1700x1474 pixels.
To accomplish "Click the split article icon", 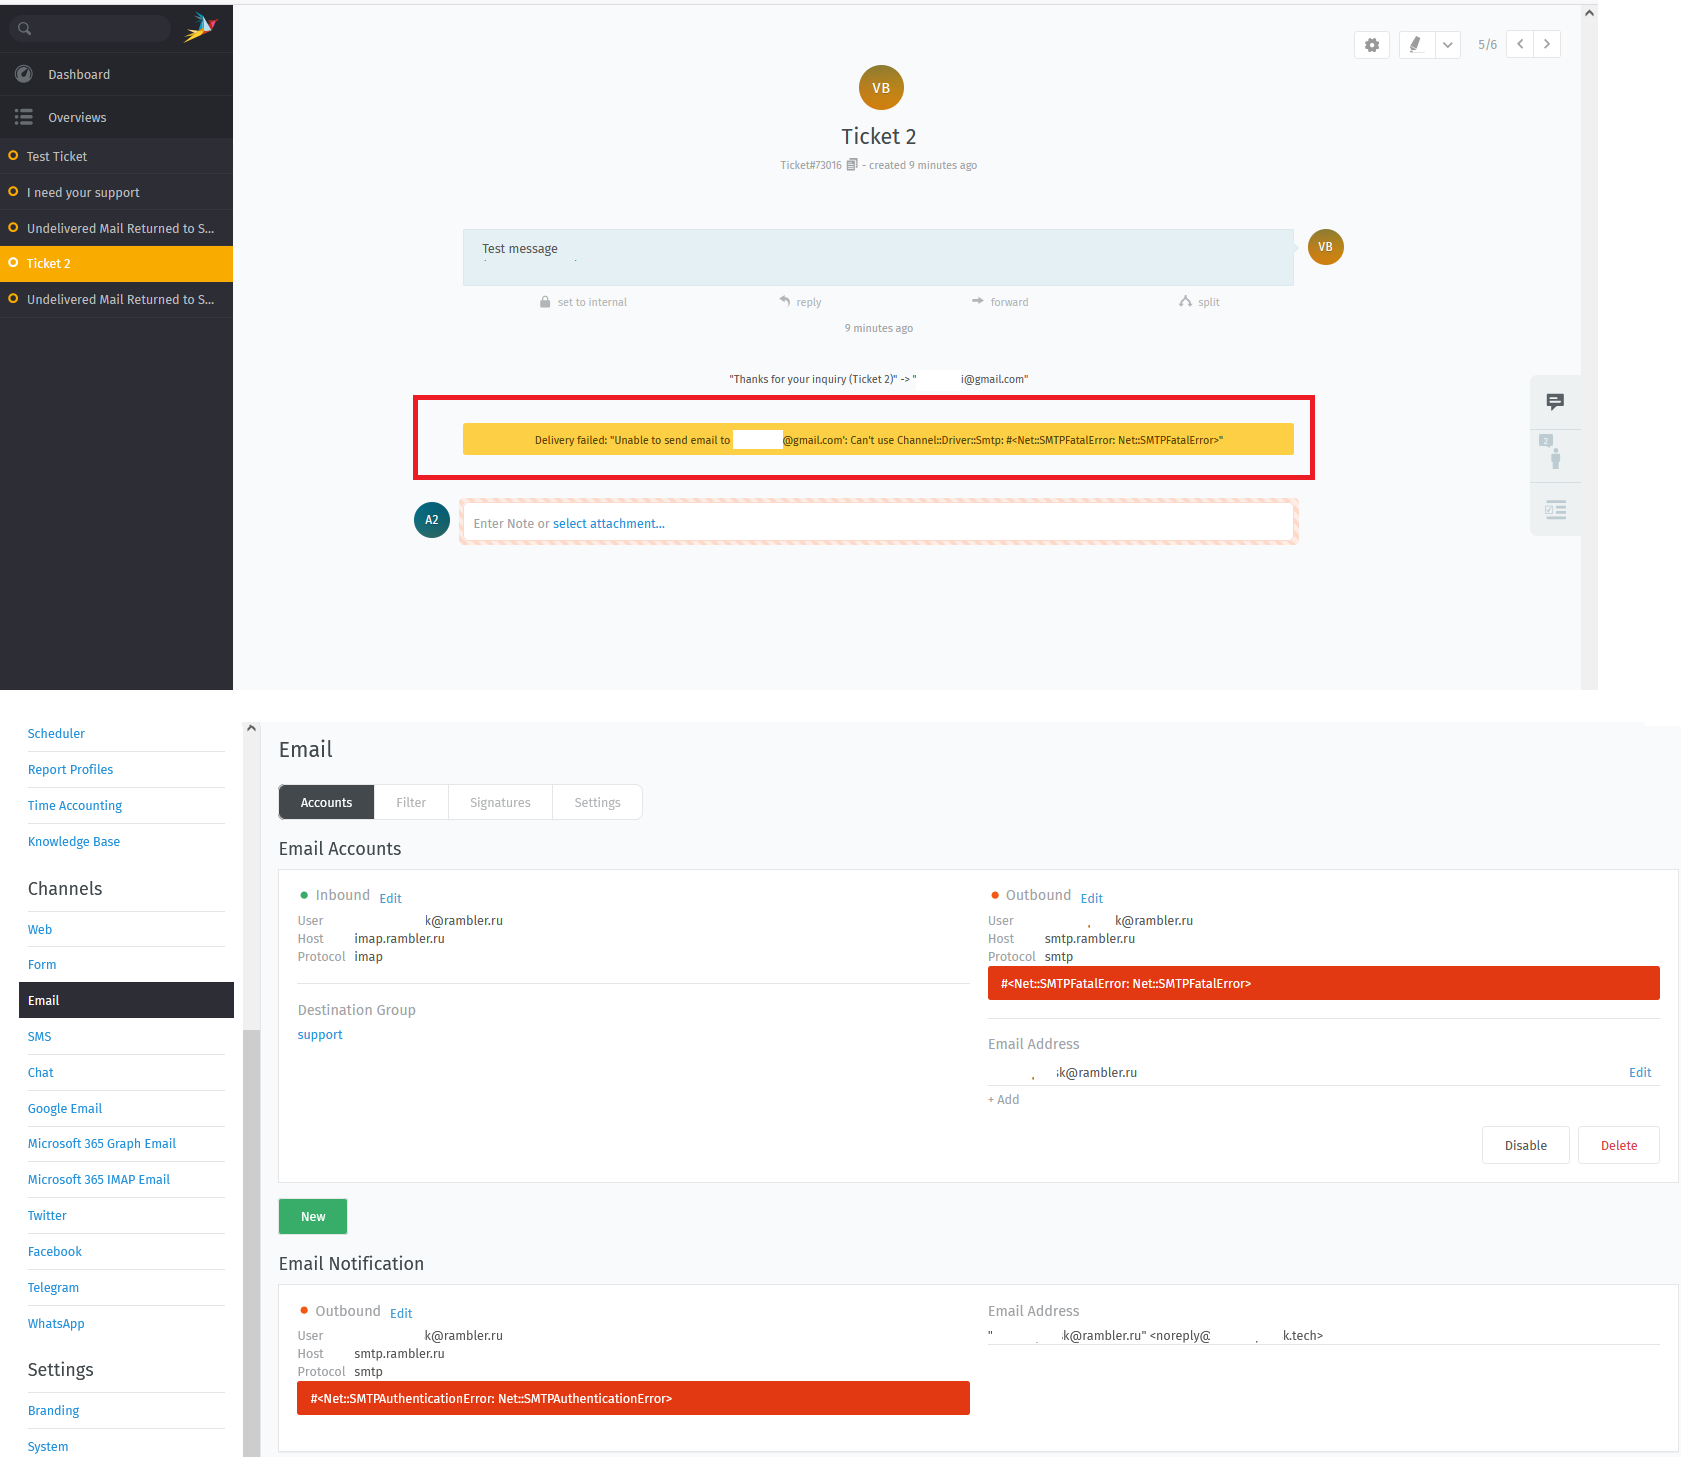I will (1185, 301).
